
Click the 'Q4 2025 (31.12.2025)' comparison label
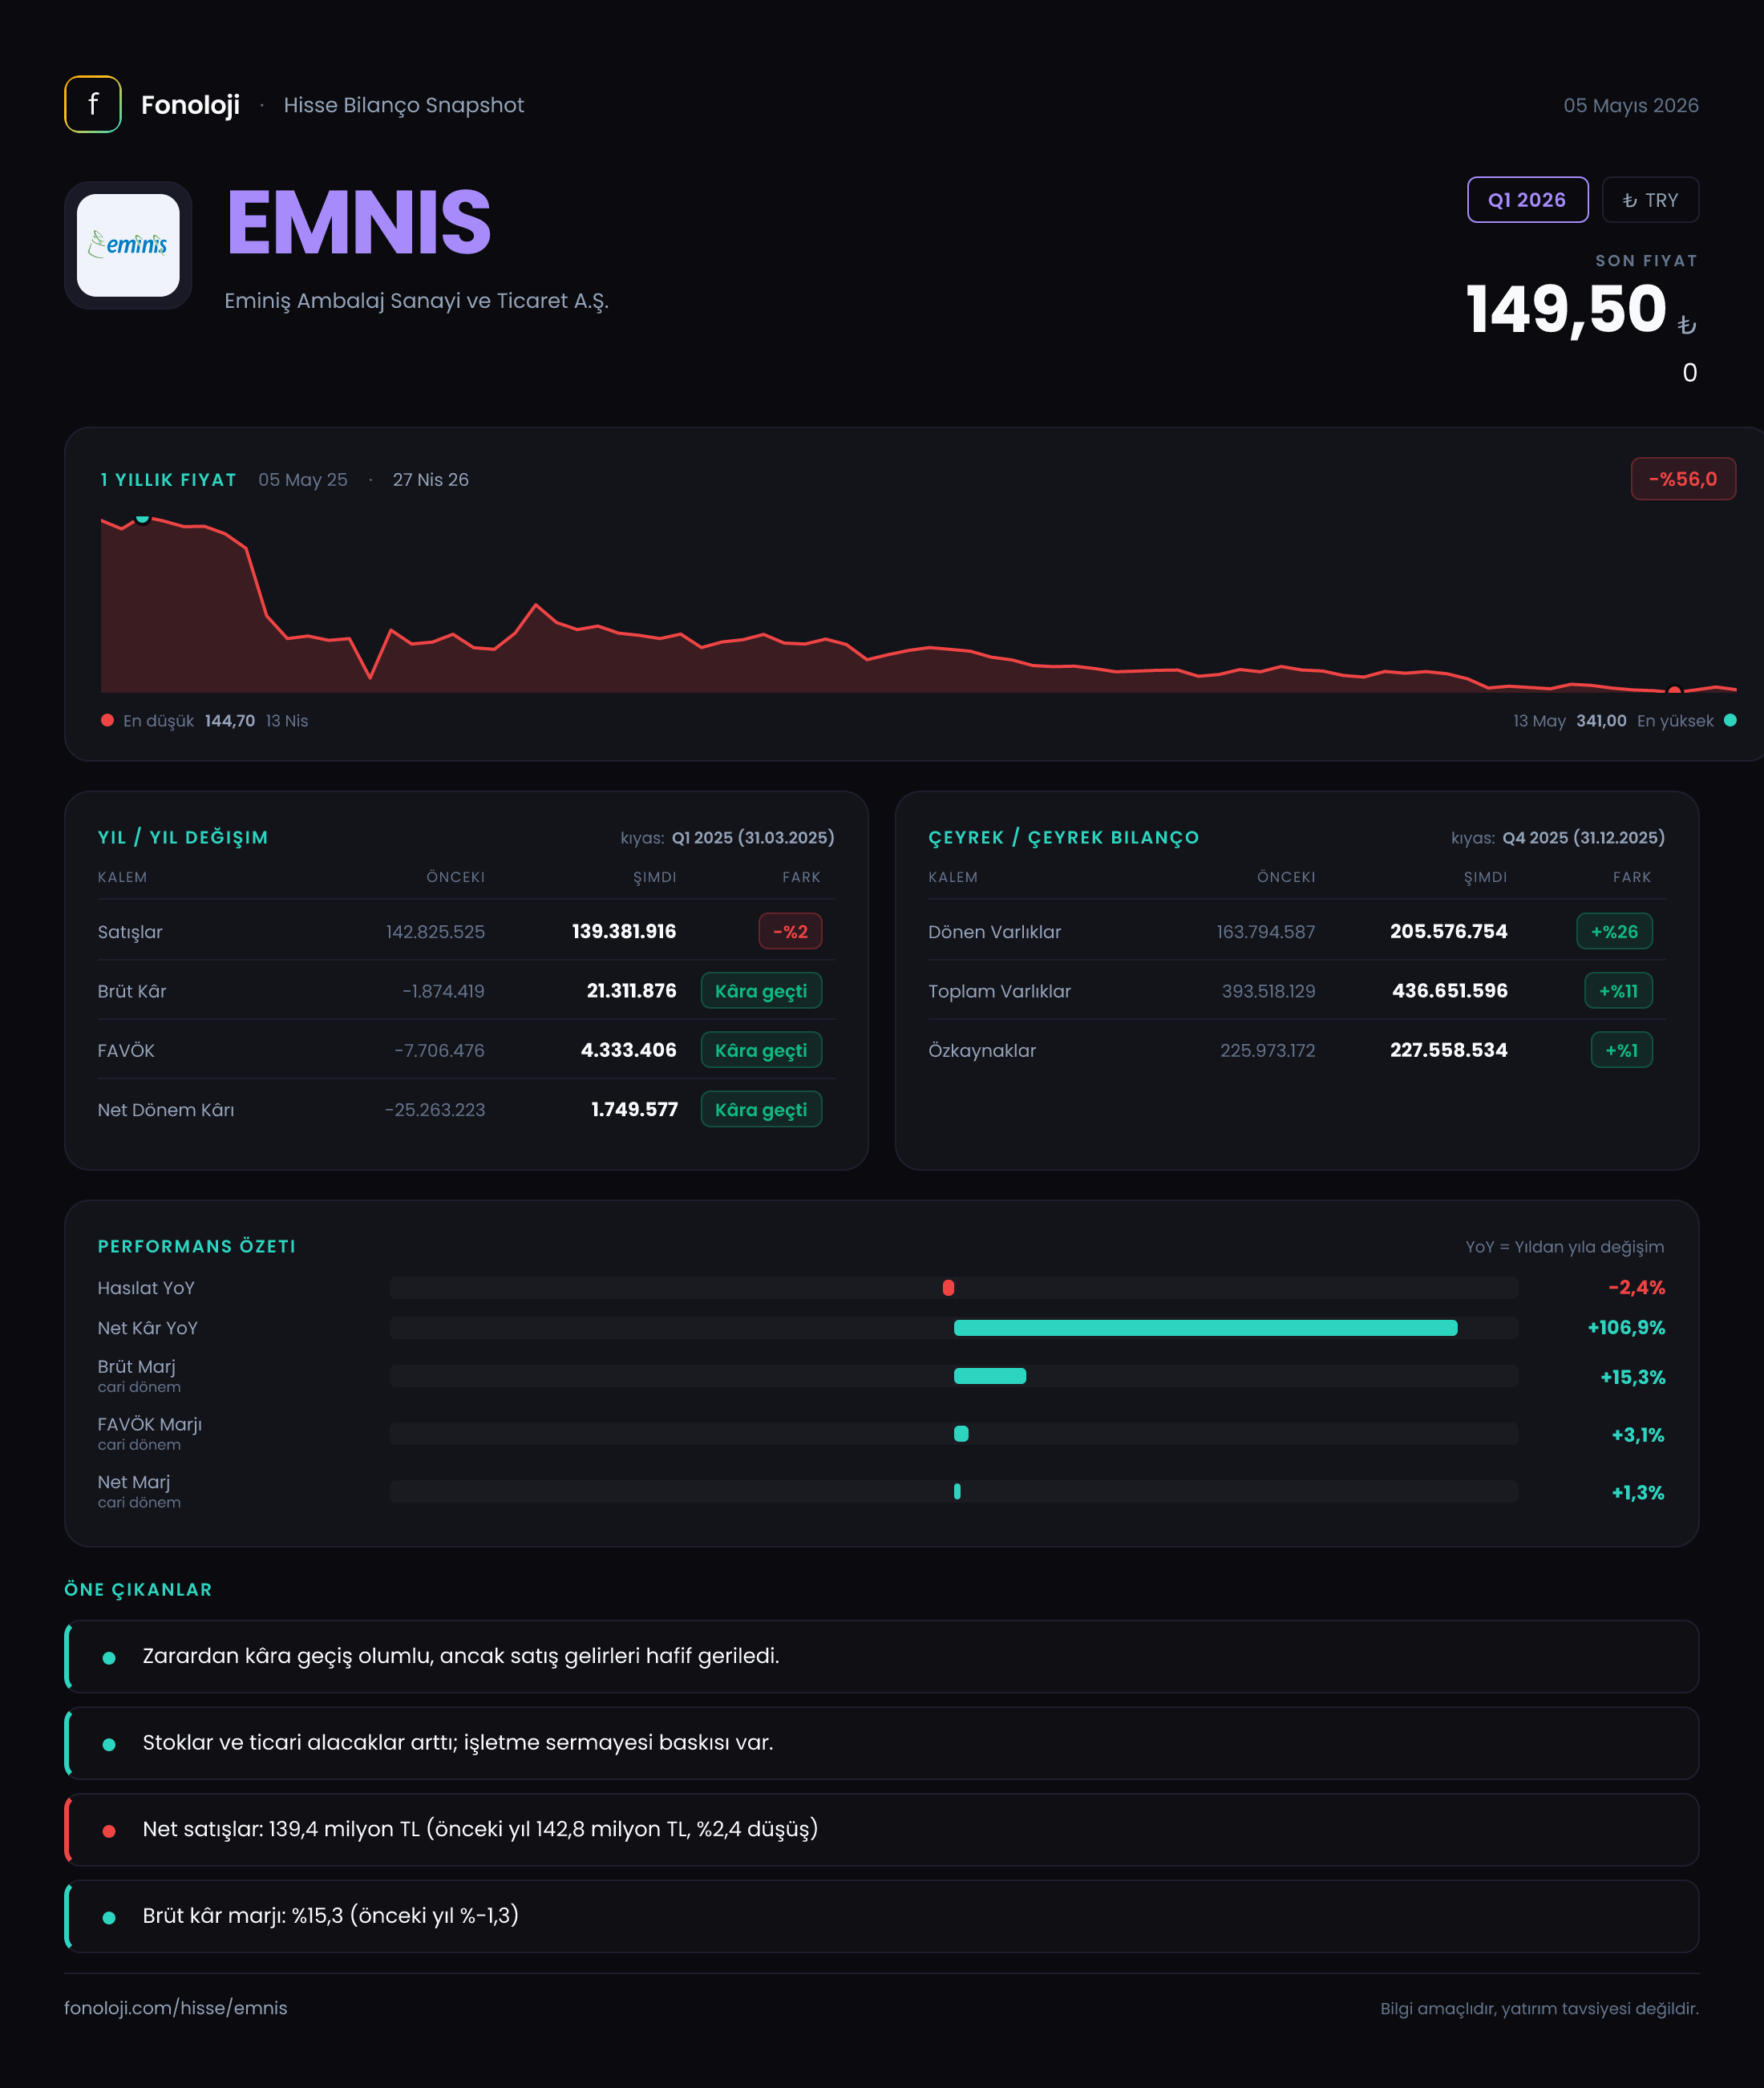point(1583,838)
